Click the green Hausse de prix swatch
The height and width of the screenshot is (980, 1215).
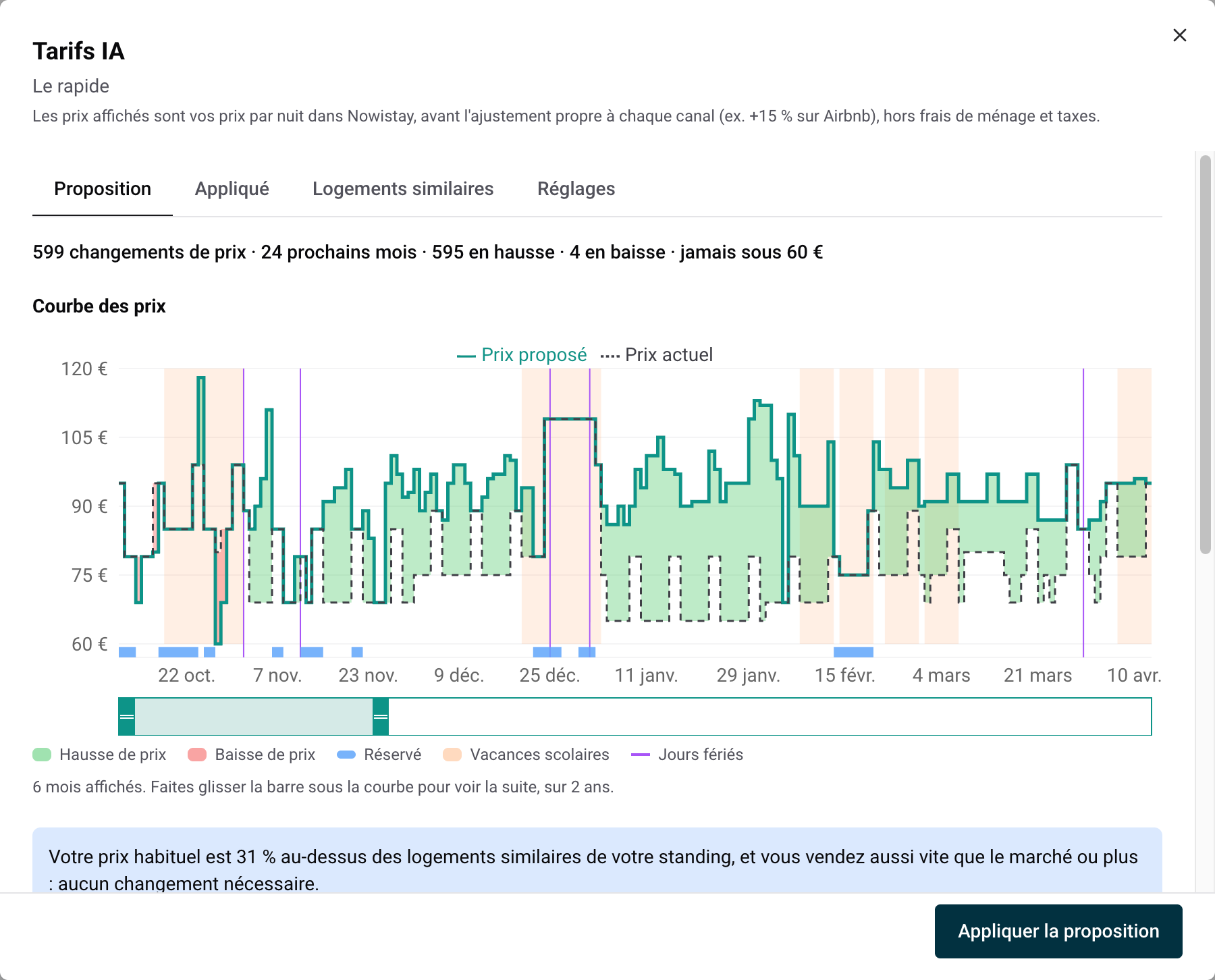click(42, 755)
